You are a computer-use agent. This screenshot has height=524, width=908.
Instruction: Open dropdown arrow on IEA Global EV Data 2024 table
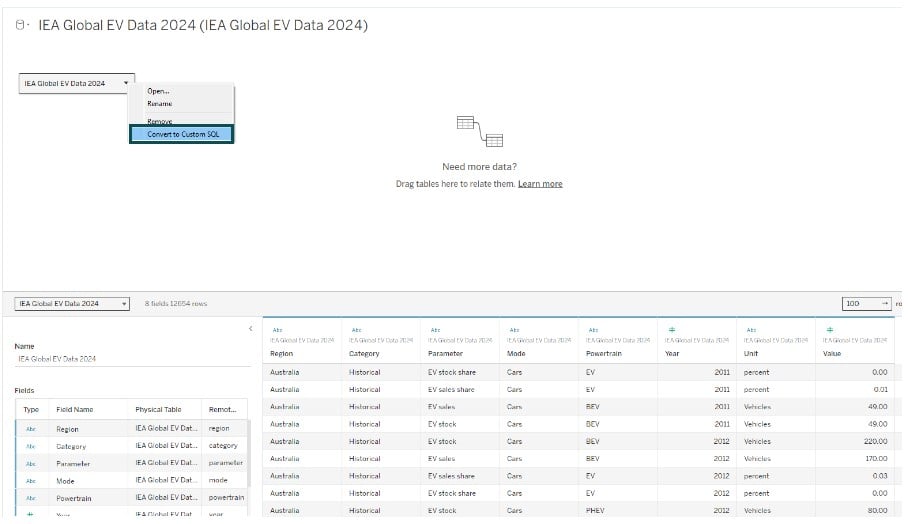pos(126,83)
